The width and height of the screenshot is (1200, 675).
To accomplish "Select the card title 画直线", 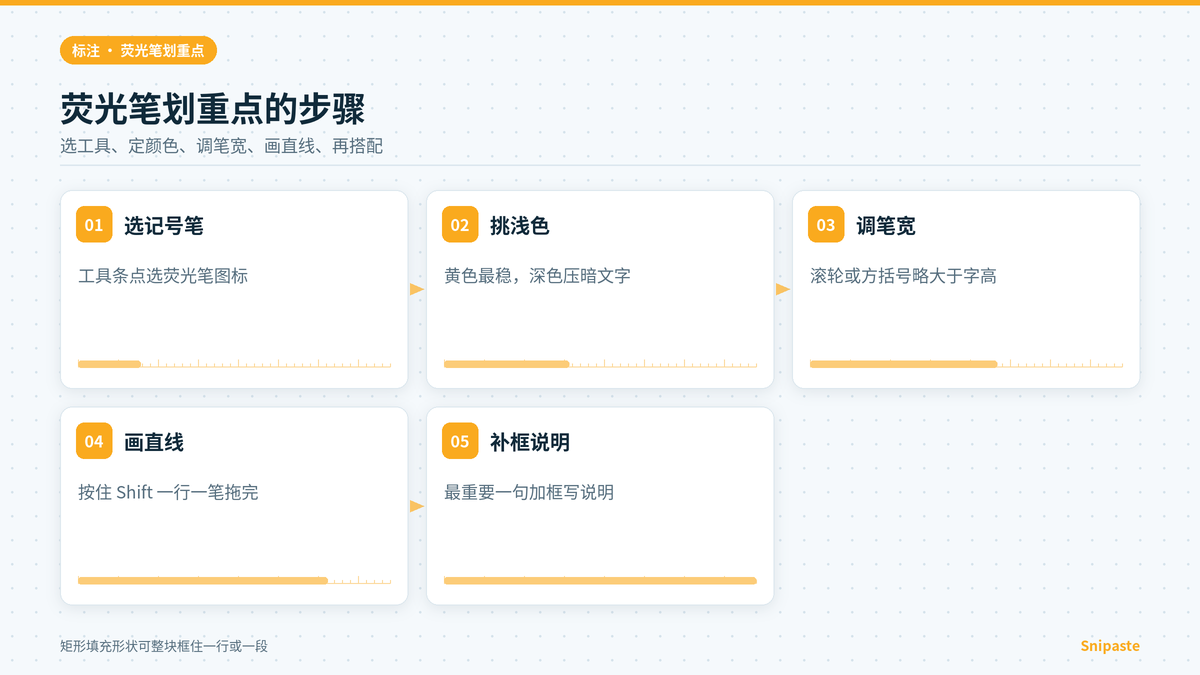I will tap(154, 442).
